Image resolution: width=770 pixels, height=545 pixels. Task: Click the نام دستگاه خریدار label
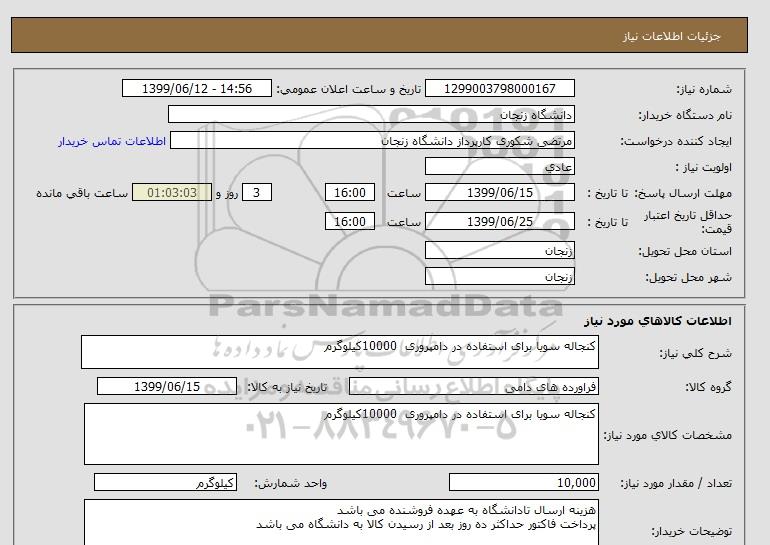(685, 115)
